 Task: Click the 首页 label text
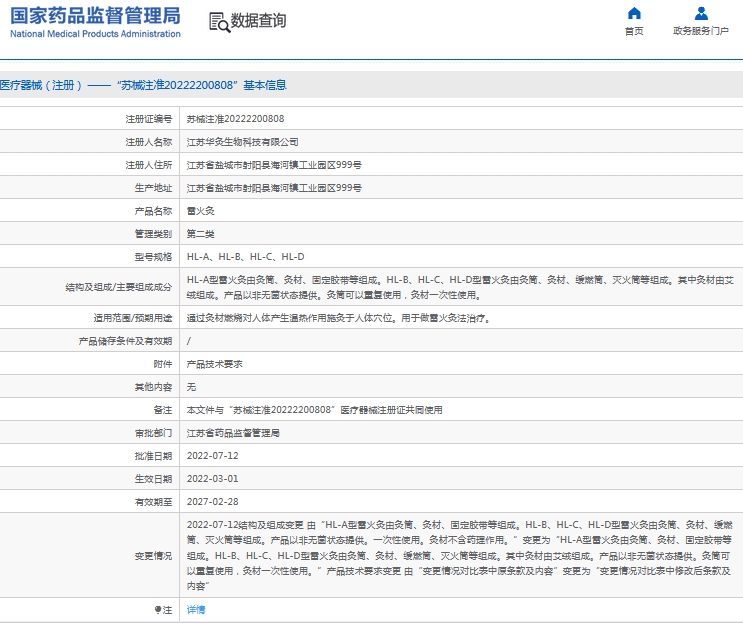pos(634,31)
